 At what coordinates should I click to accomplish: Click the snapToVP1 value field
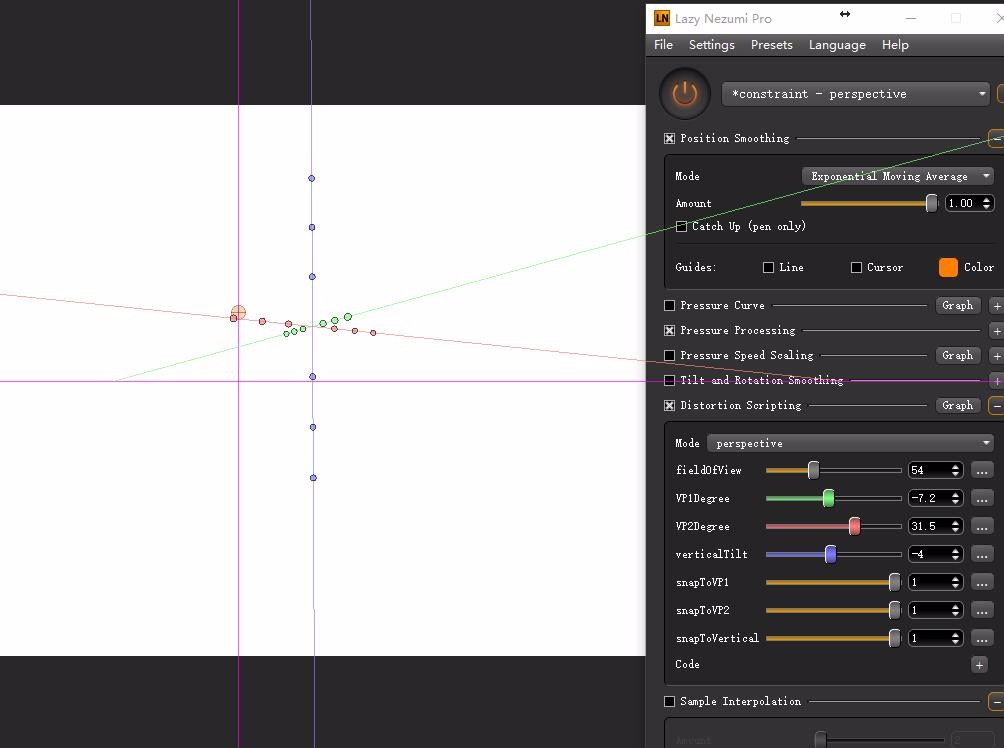pos(935,582)
